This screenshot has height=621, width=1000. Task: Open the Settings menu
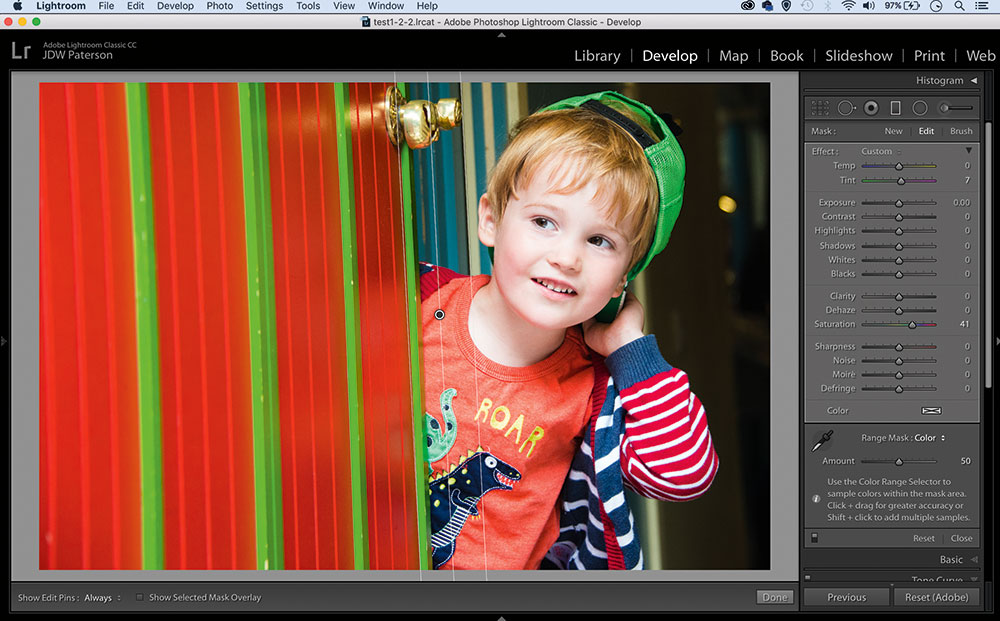coord(264,6)
